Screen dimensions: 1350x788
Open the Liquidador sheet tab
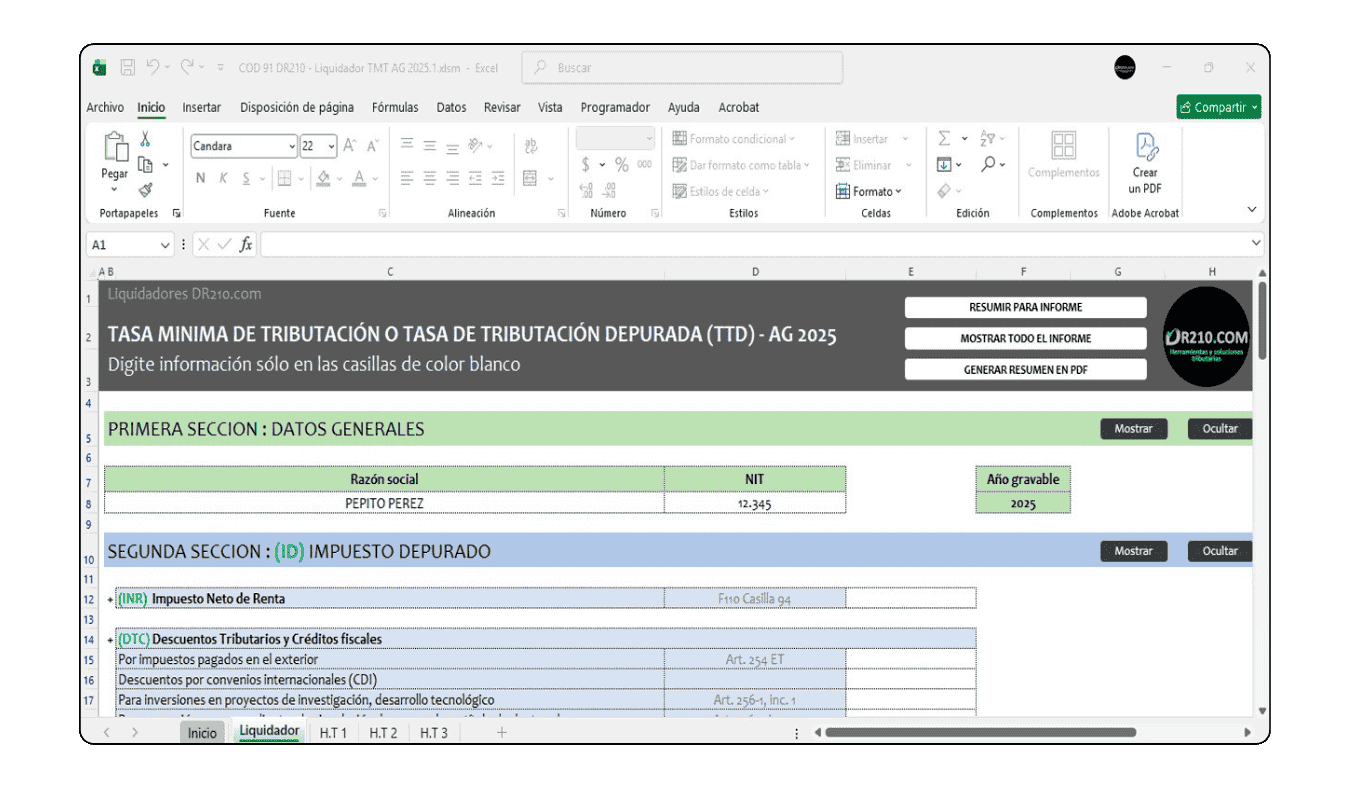268,731
